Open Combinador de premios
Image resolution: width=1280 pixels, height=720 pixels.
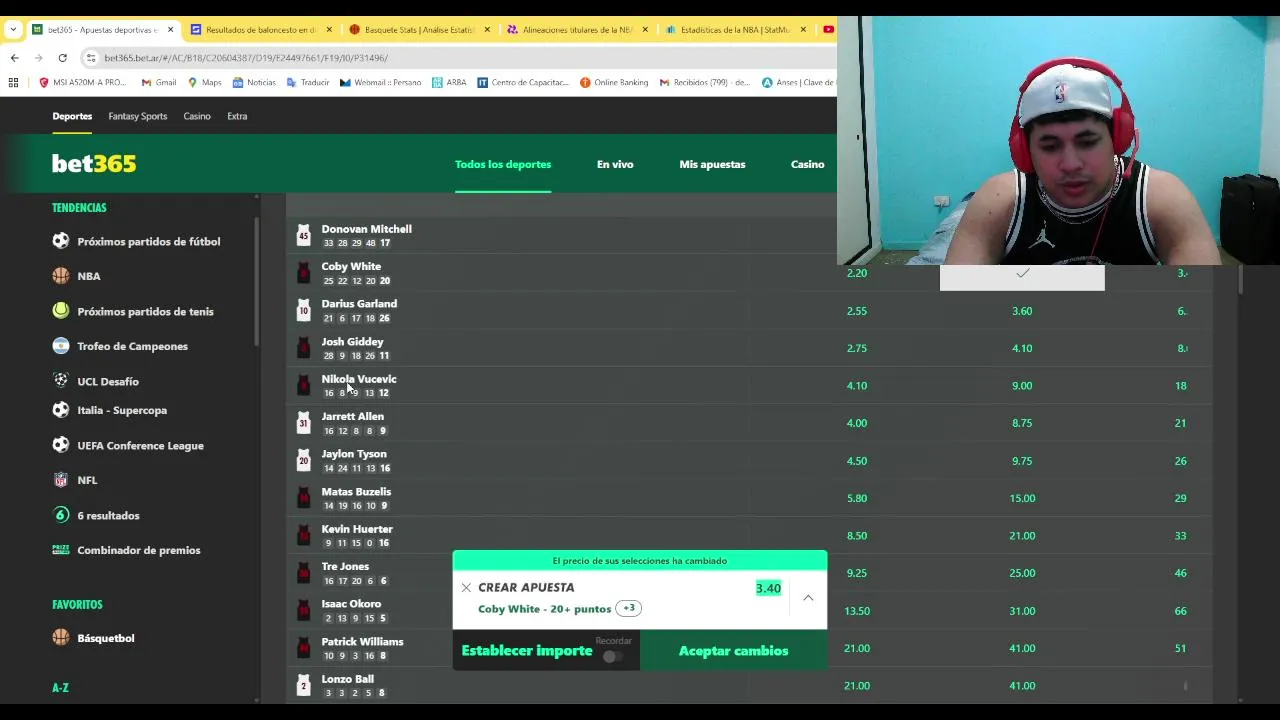pos(138,550)
